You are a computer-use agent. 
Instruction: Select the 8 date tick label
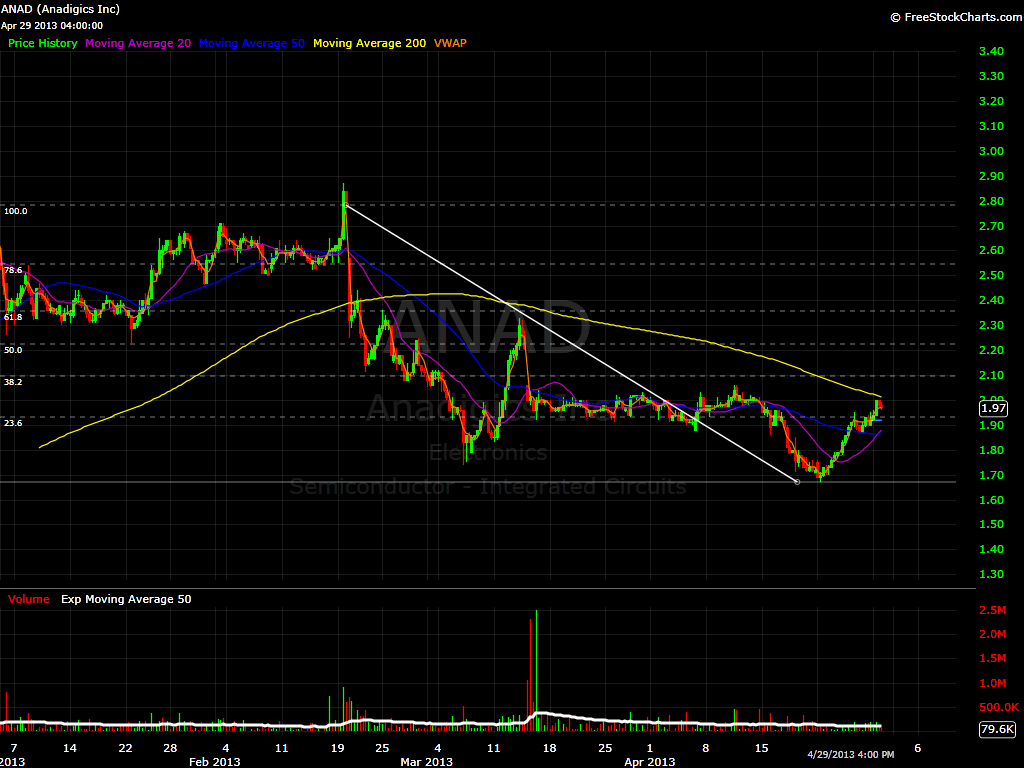click(x=705, y=748)
